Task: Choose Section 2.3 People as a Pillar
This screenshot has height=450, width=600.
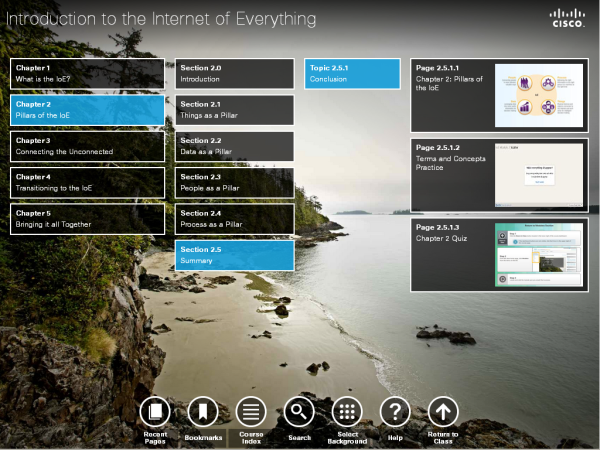Action: pyautogui.click(x=234, y=182)
